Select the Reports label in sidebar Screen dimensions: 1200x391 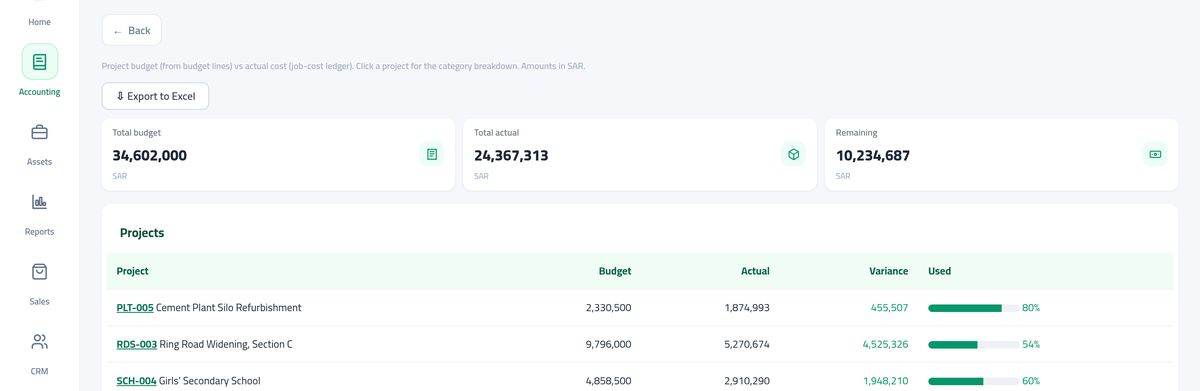pyautogui.click(x=40, y=232)
